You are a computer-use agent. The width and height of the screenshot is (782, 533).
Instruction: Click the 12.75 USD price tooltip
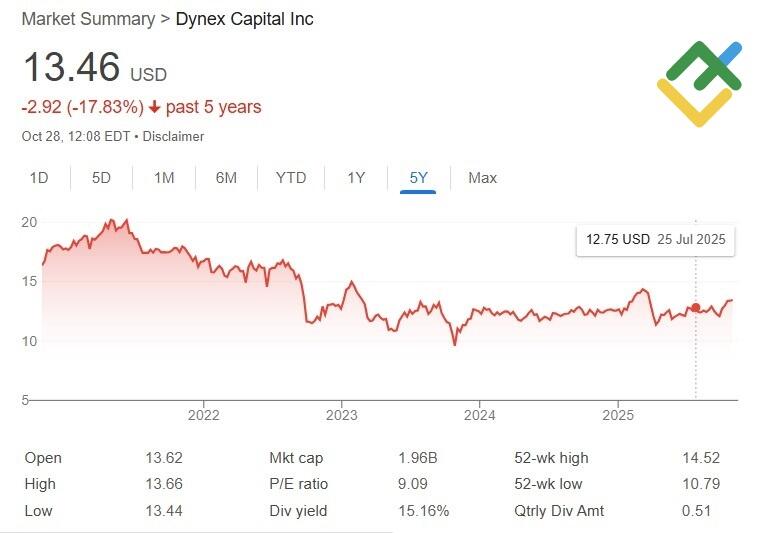click(x=655, y=240)
